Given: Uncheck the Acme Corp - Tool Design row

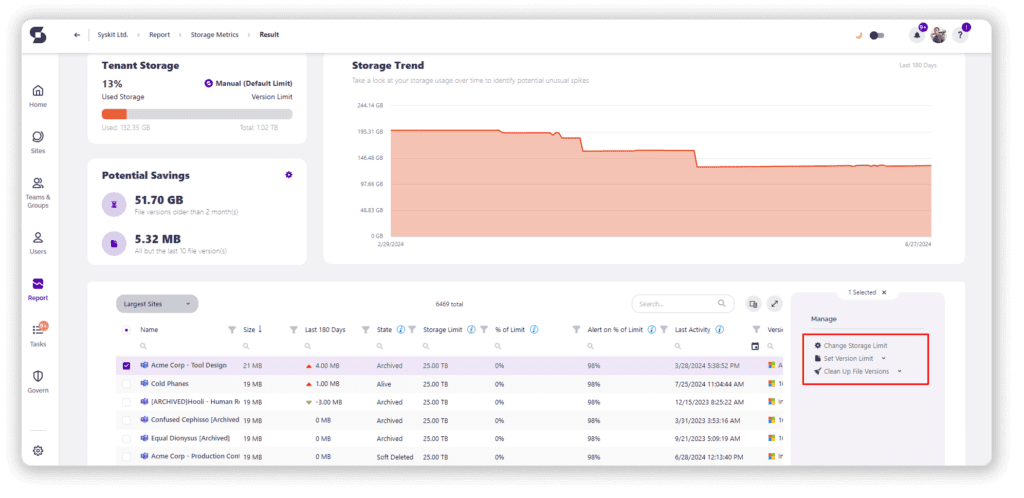Looking at the screenshot, I should tap(126, 366).
